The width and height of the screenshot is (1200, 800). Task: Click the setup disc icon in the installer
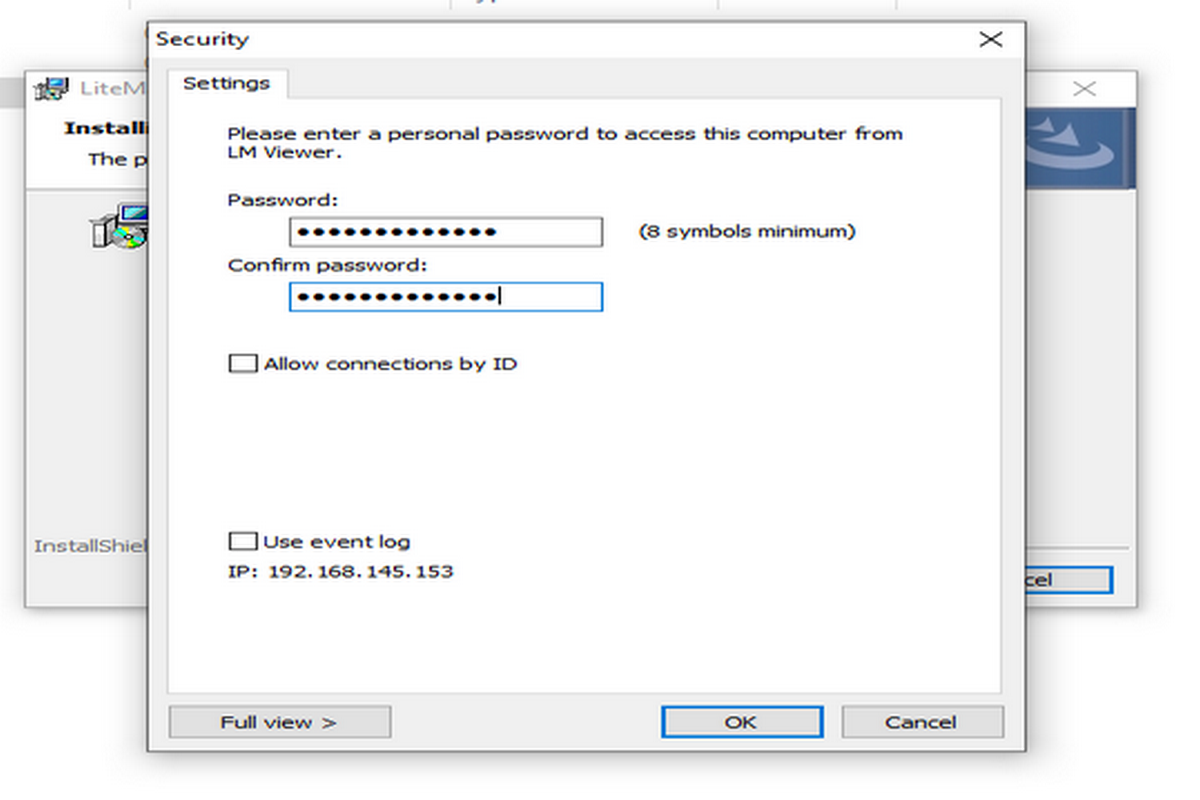click(120, 226)
